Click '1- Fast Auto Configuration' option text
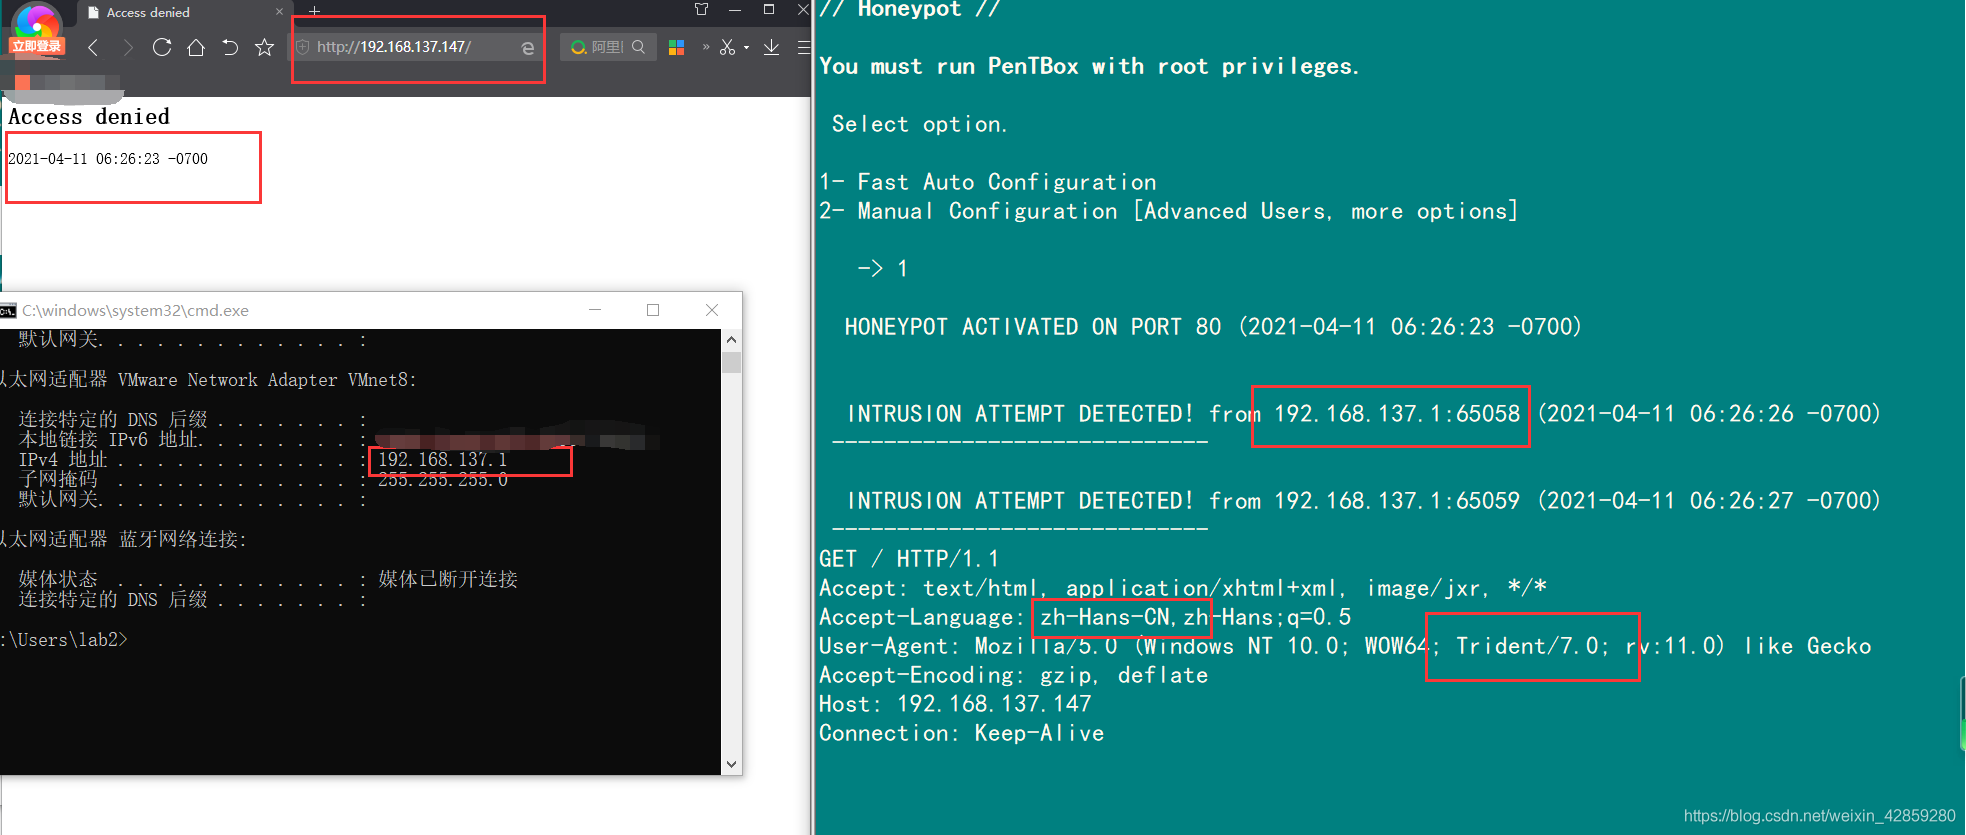This screenshot has height=835, width=1966. click(x=988, y=182)
